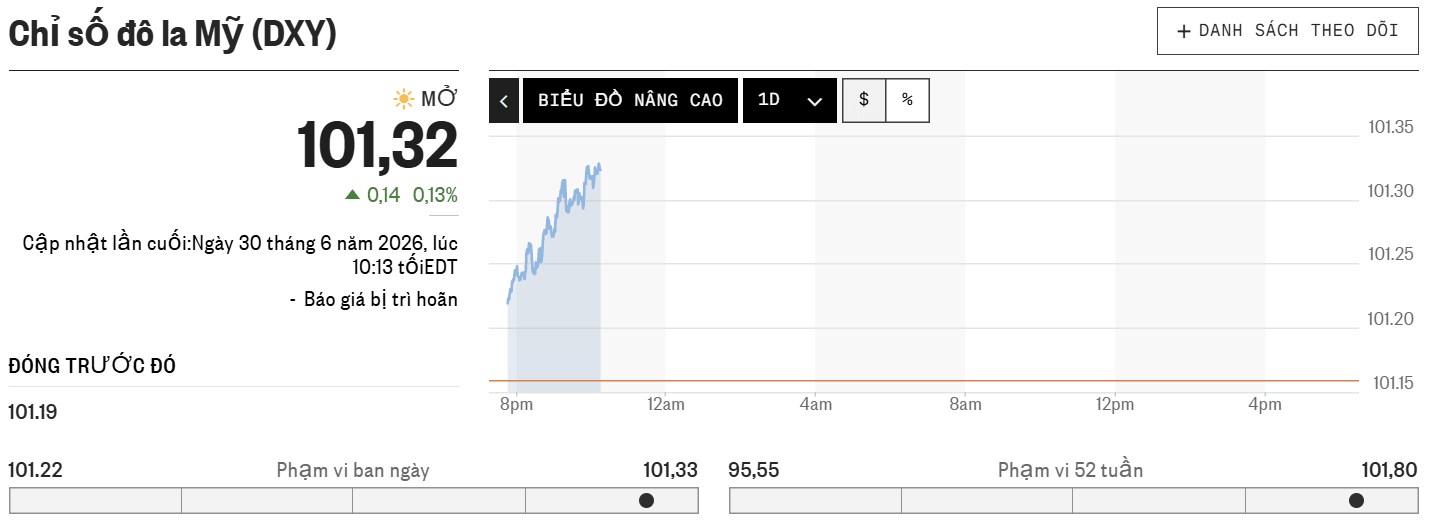Click the 1D dropdown chevron arrow
The height and width of the screenshot is (523, 1429).
[x=814, y=101]
